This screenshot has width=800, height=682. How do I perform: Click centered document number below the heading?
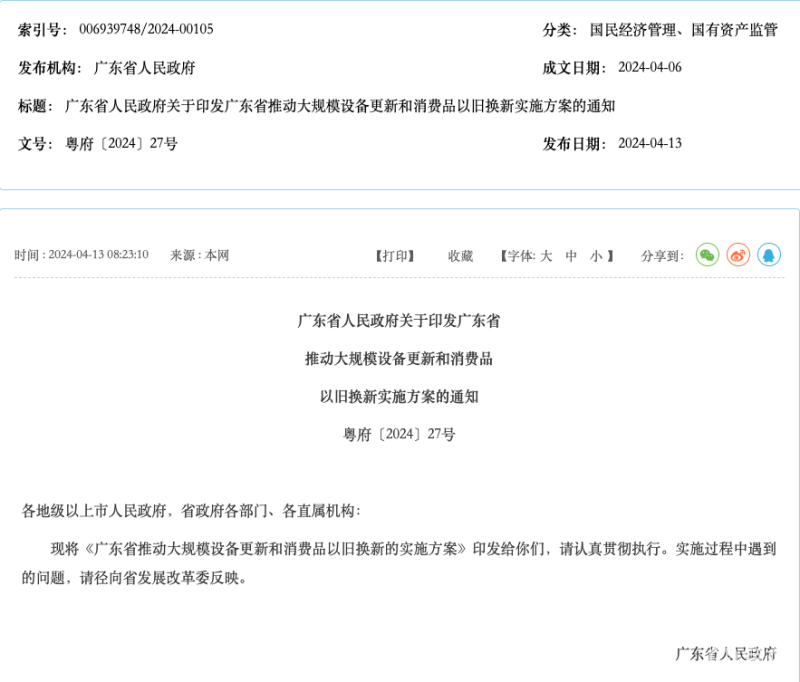[x=399, y=434]
